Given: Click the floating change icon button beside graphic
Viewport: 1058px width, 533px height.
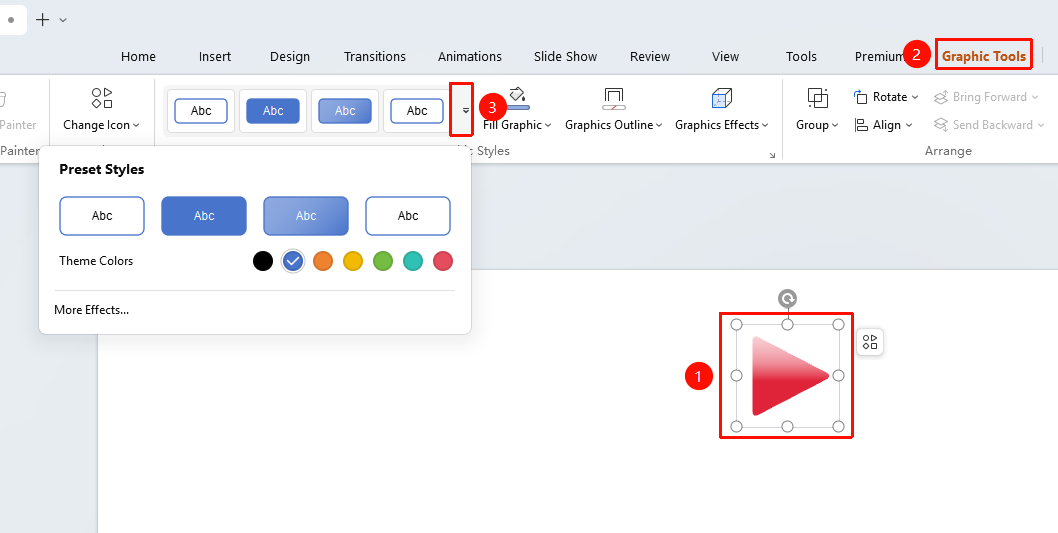Looking at the screenshot, I should 870,342.
